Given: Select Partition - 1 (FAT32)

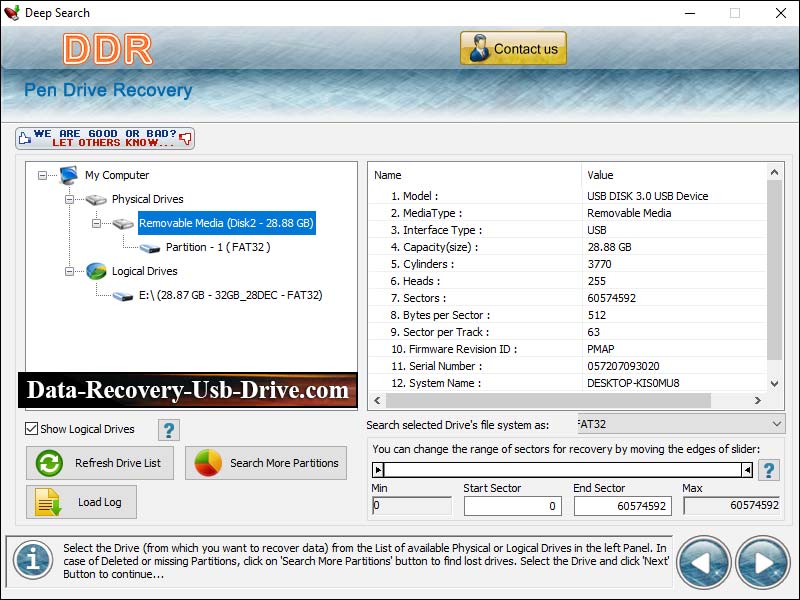Looking at the screenshot, I should pos(218,247).
